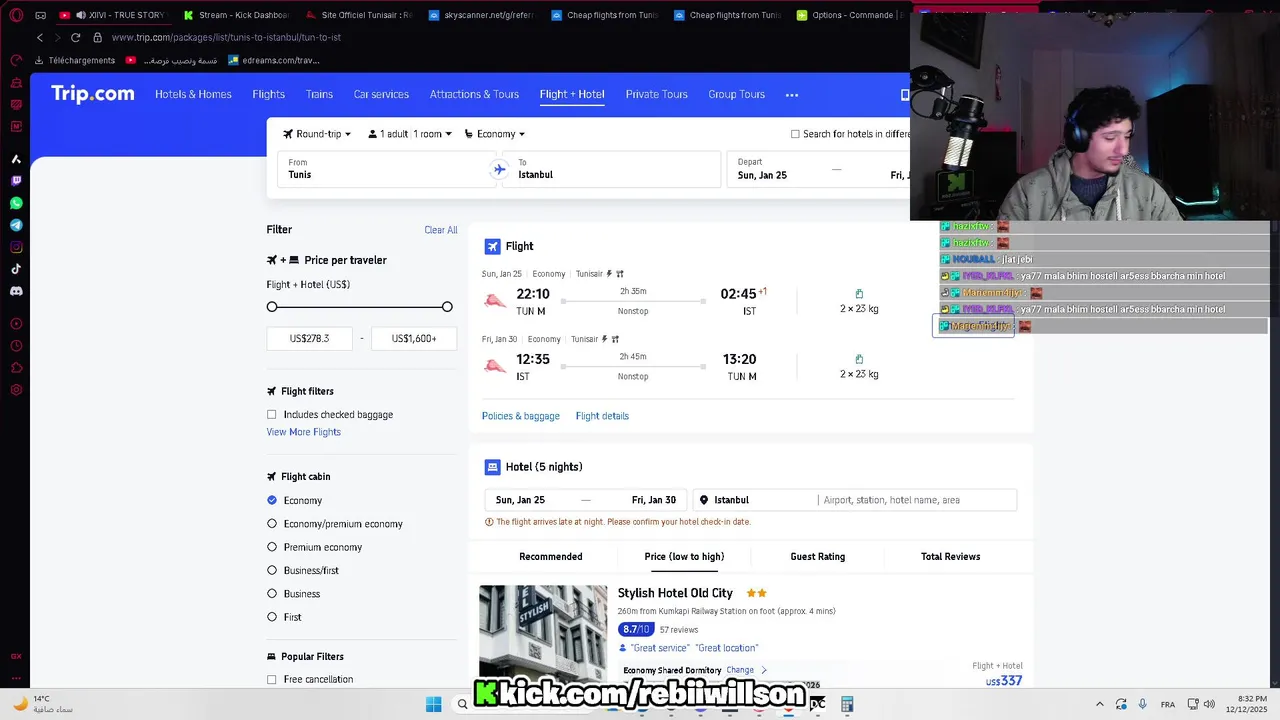Click the Téléchargements bookmark

pos(74,60)
